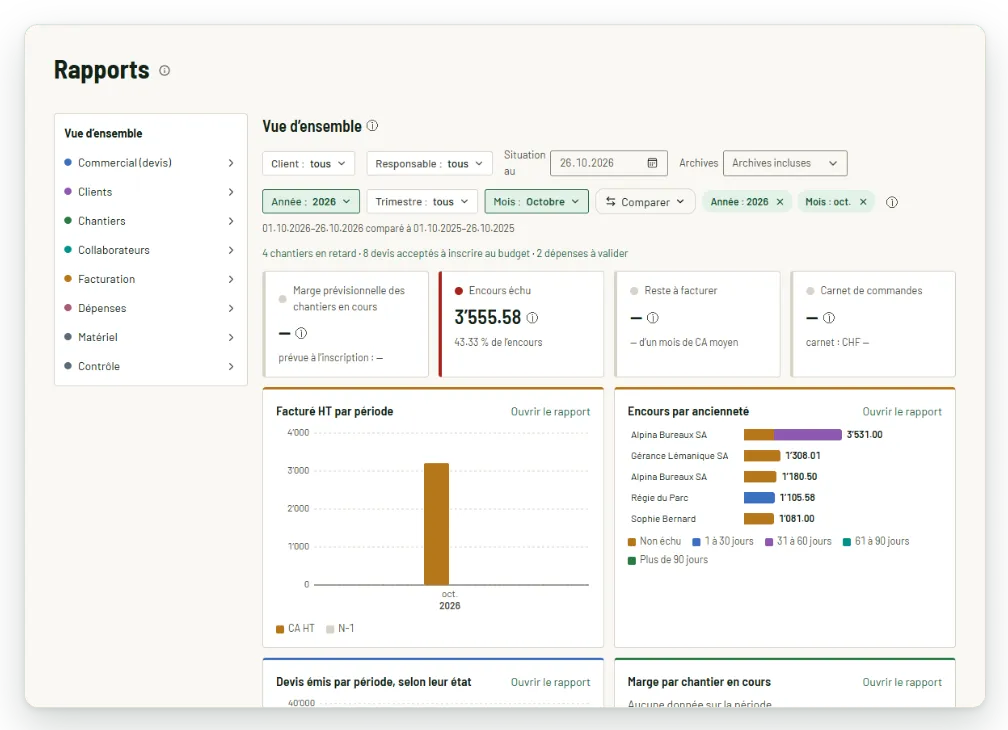This screenshot has height=730, width=1008.
Task: Click the 31 à 60 jours legend swatch
Action: coord(769,542)
